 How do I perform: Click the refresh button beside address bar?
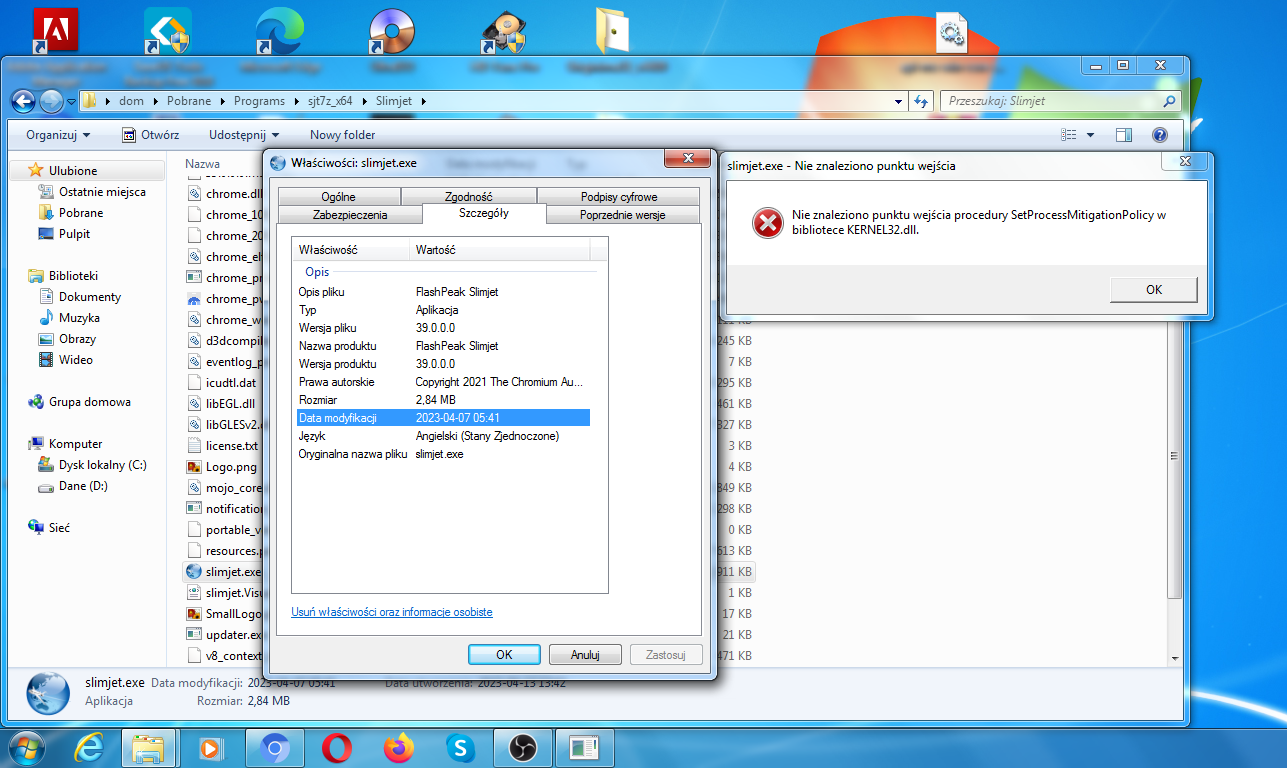point(922,101)
